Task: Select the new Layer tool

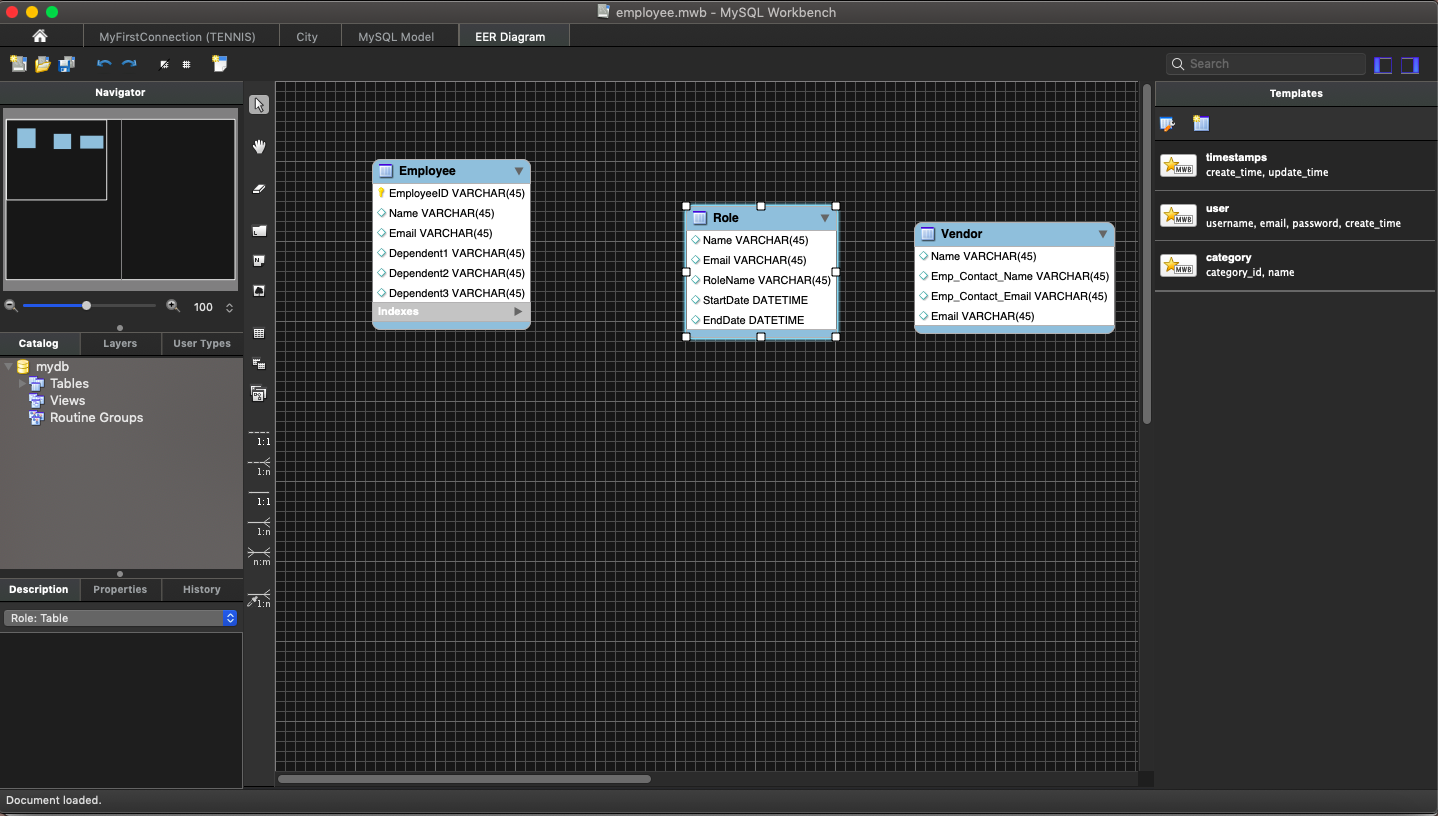Action: [x=259, y=230]
